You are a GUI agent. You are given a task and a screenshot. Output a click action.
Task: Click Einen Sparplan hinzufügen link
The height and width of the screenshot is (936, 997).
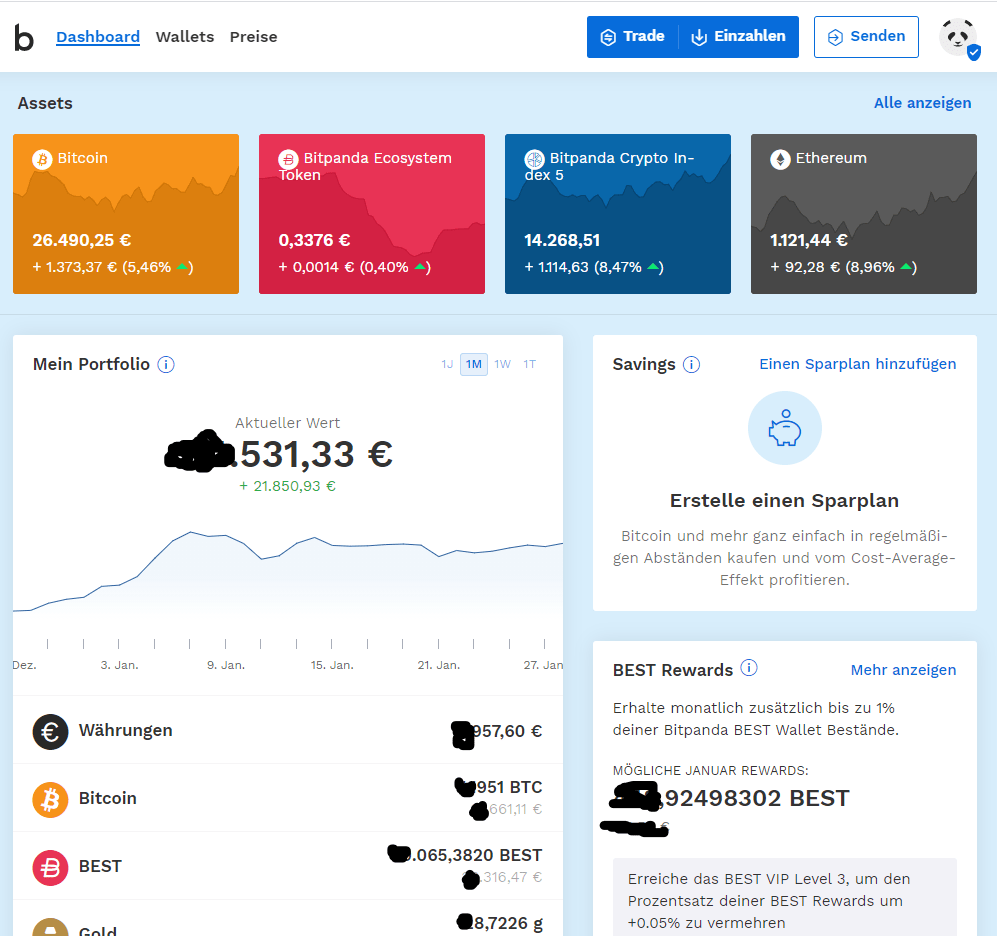858,364
